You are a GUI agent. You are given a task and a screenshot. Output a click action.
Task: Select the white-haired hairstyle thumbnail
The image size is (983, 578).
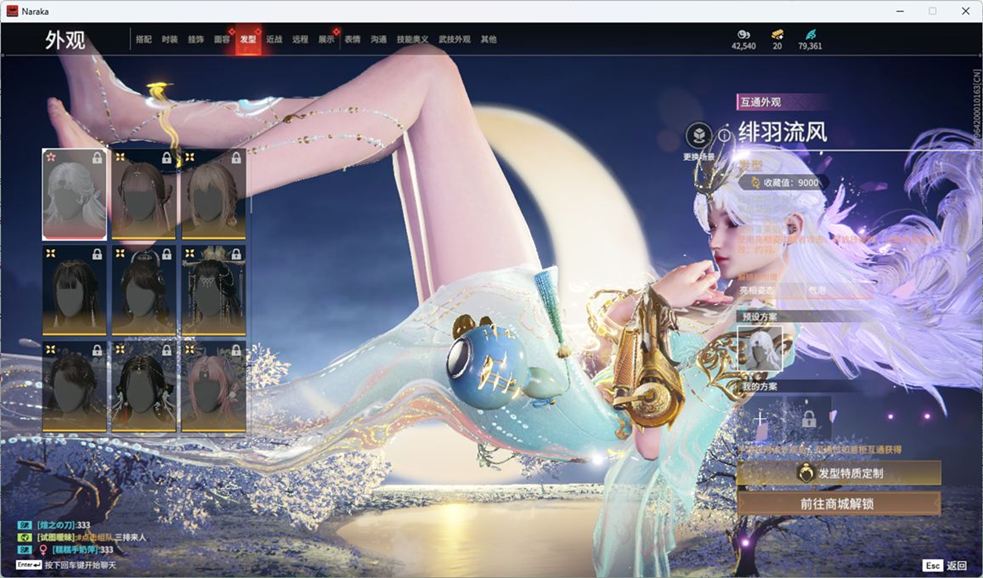[x=74, y=194]
